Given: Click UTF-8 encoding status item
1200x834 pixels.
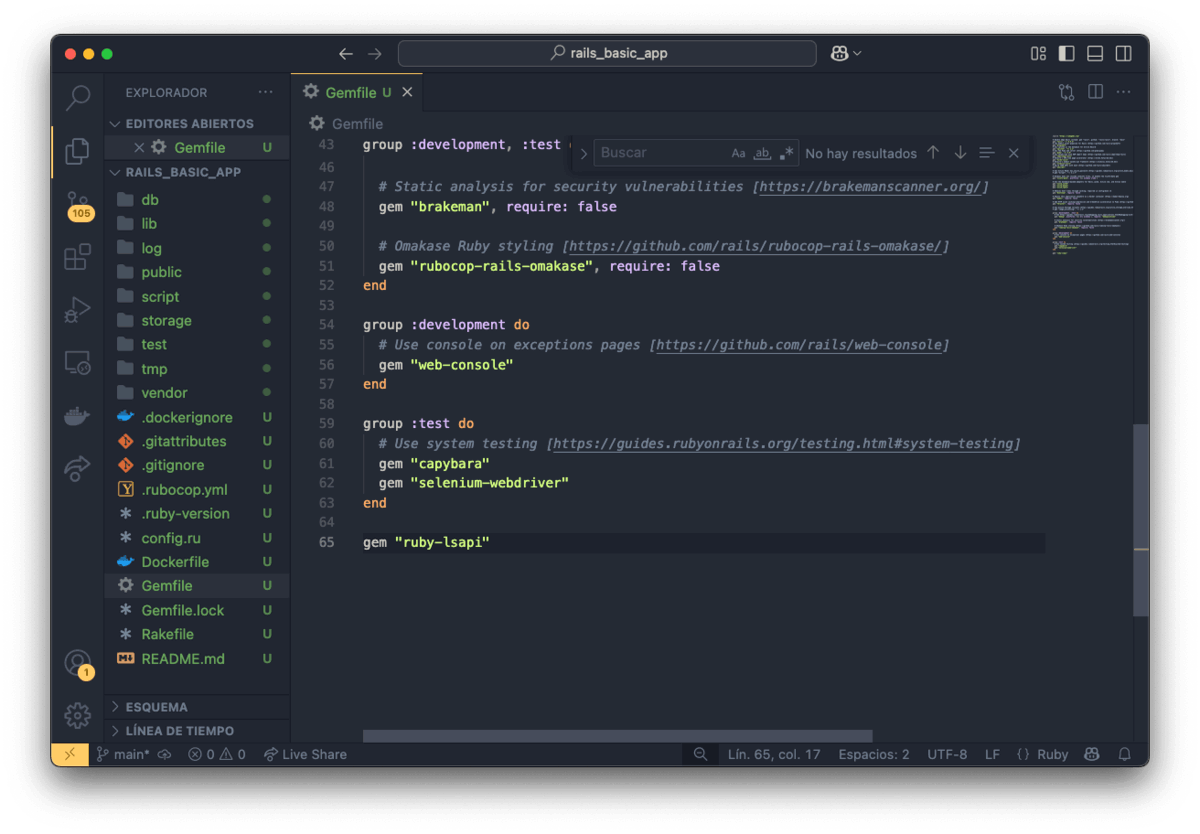Looking at the screenshot, I should point(947,754).
